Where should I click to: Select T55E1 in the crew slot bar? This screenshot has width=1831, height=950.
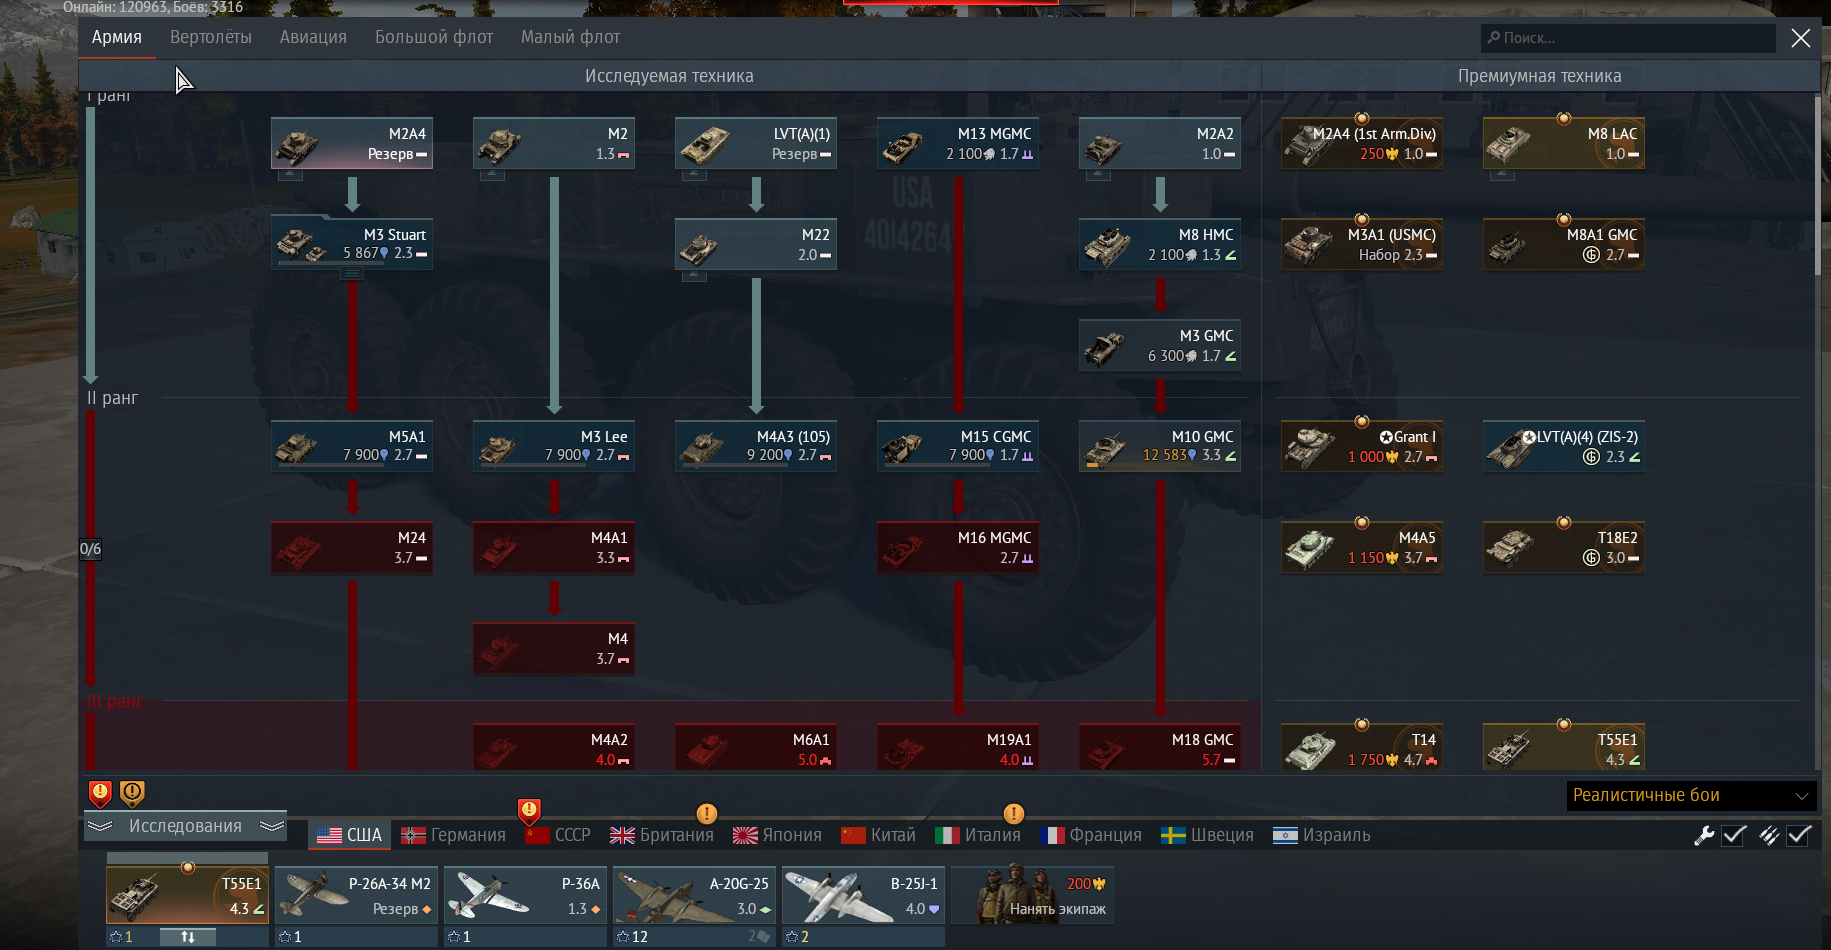tap(187, 895)
